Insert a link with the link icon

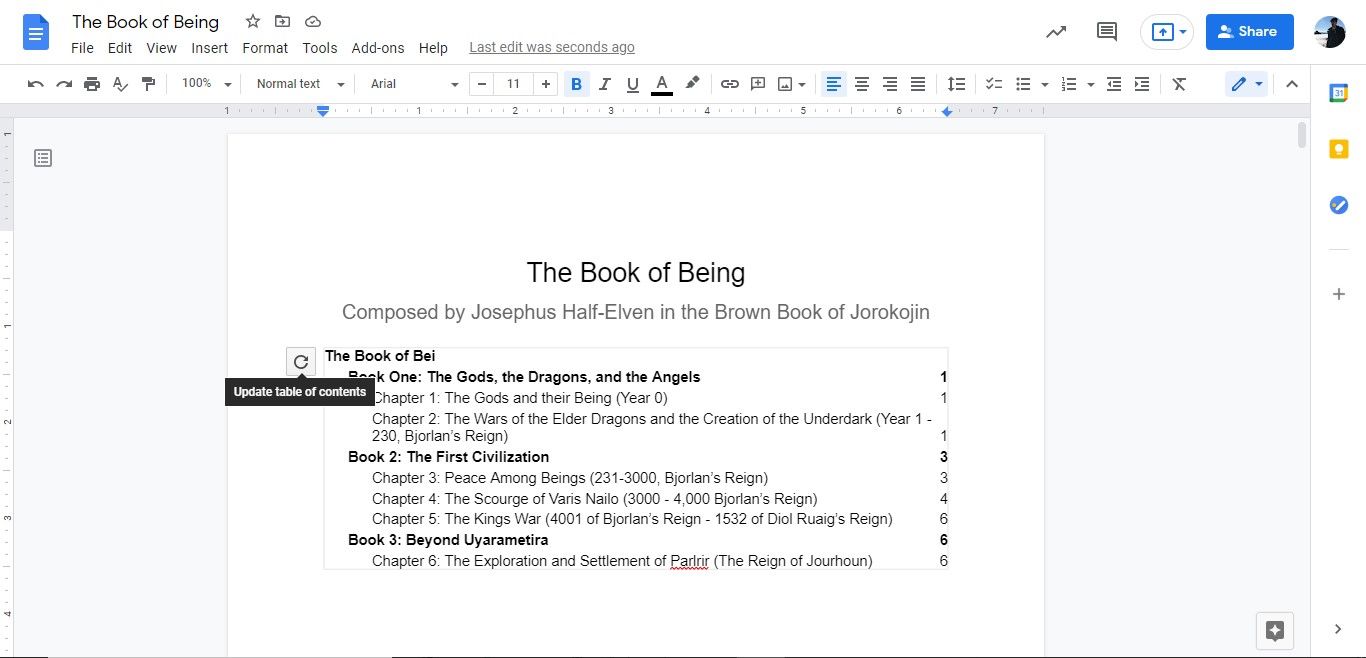pos(729,84)
